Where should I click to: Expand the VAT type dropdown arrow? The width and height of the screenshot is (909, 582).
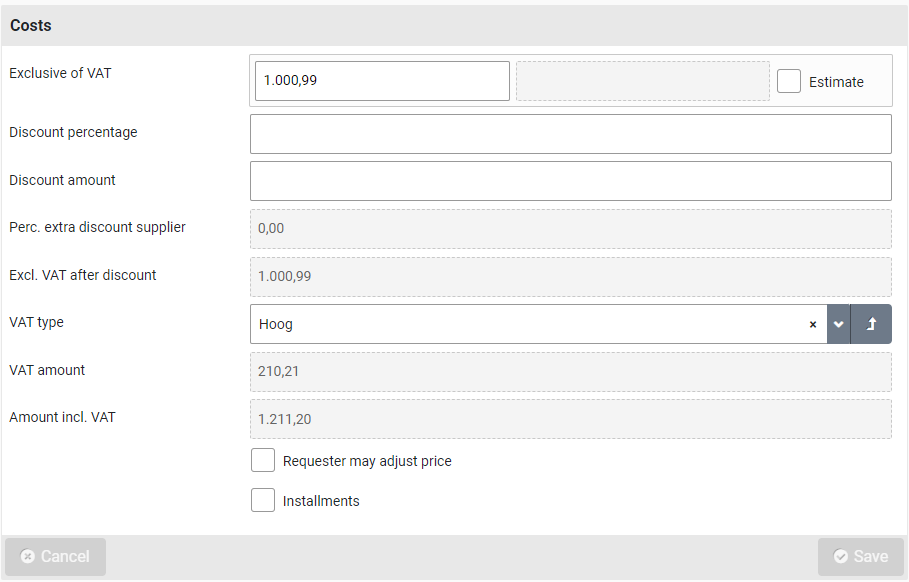tap(839, 325)
